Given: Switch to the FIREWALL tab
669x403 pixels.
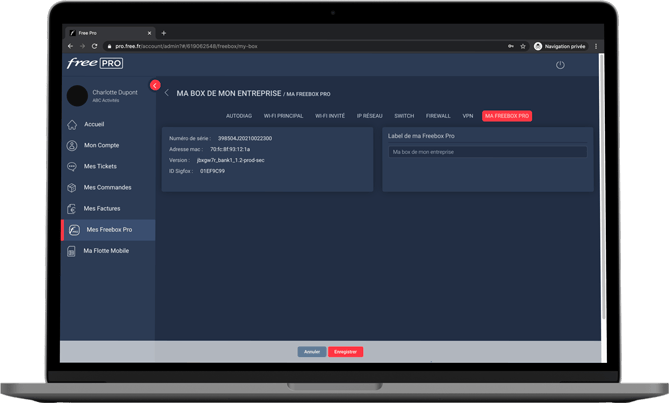Looking at the screenshot, I should [x=438, y=116].
